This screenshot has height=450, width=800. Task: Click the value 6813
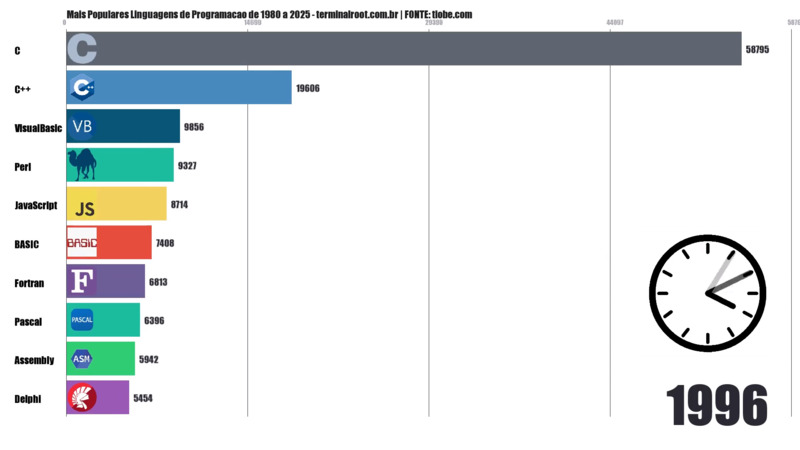click(158, 282)
